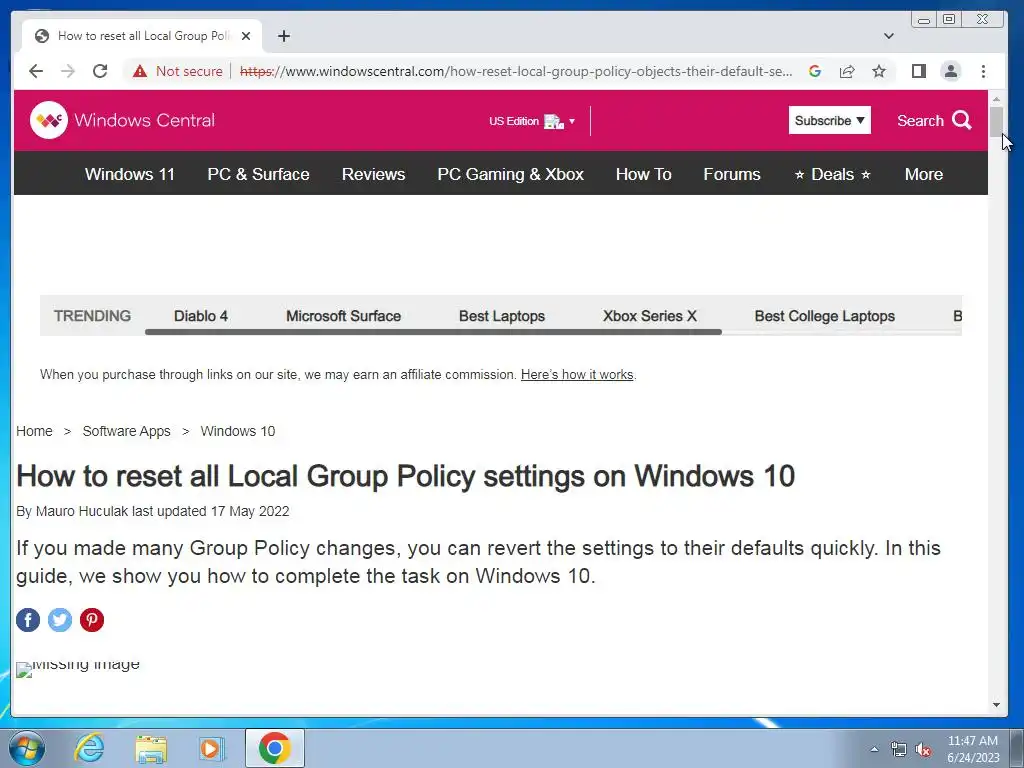Expand the More navigation menu

923,174
